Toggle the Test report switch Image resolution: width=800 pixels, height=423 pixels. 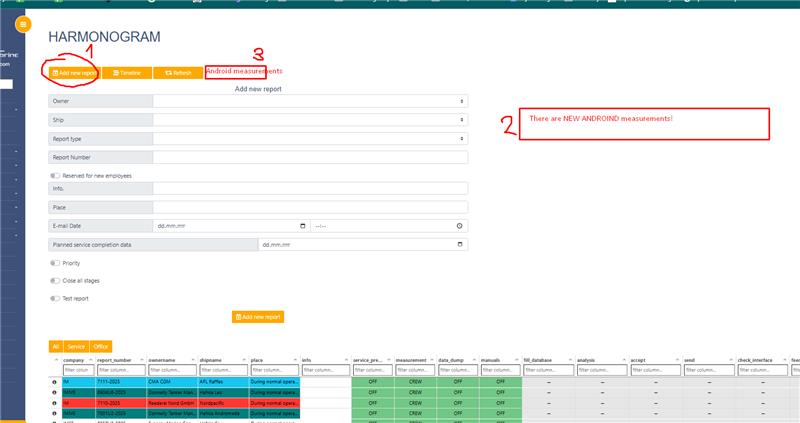55,298
